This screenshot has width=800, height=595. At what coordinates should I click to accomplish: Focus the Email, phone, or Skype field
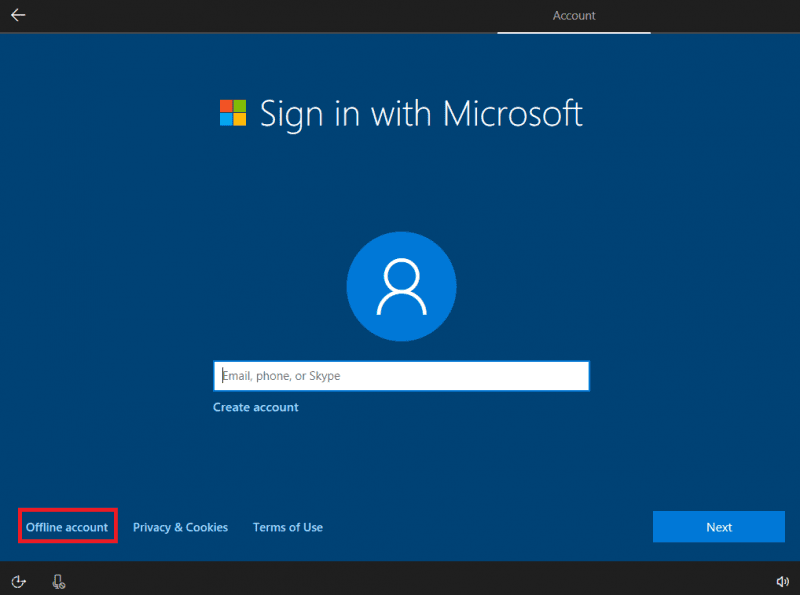(402, 376)
